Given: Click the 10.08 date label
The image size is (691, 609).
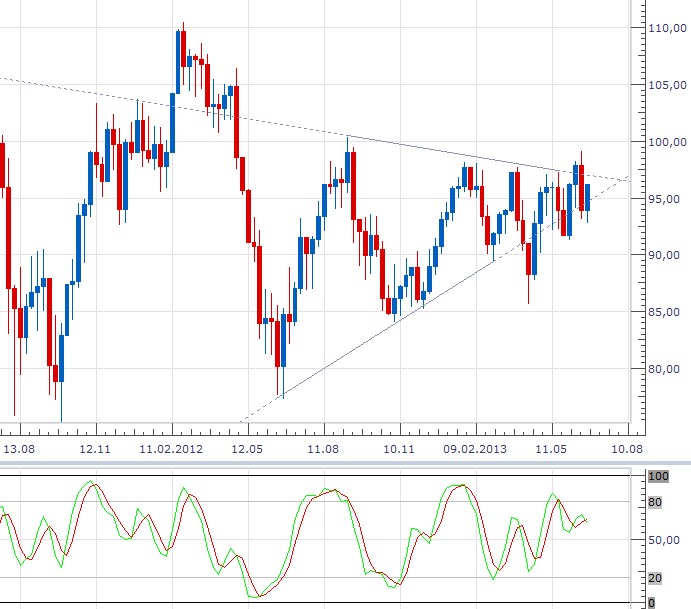Looking at the screenshot, I should point(627,449).
